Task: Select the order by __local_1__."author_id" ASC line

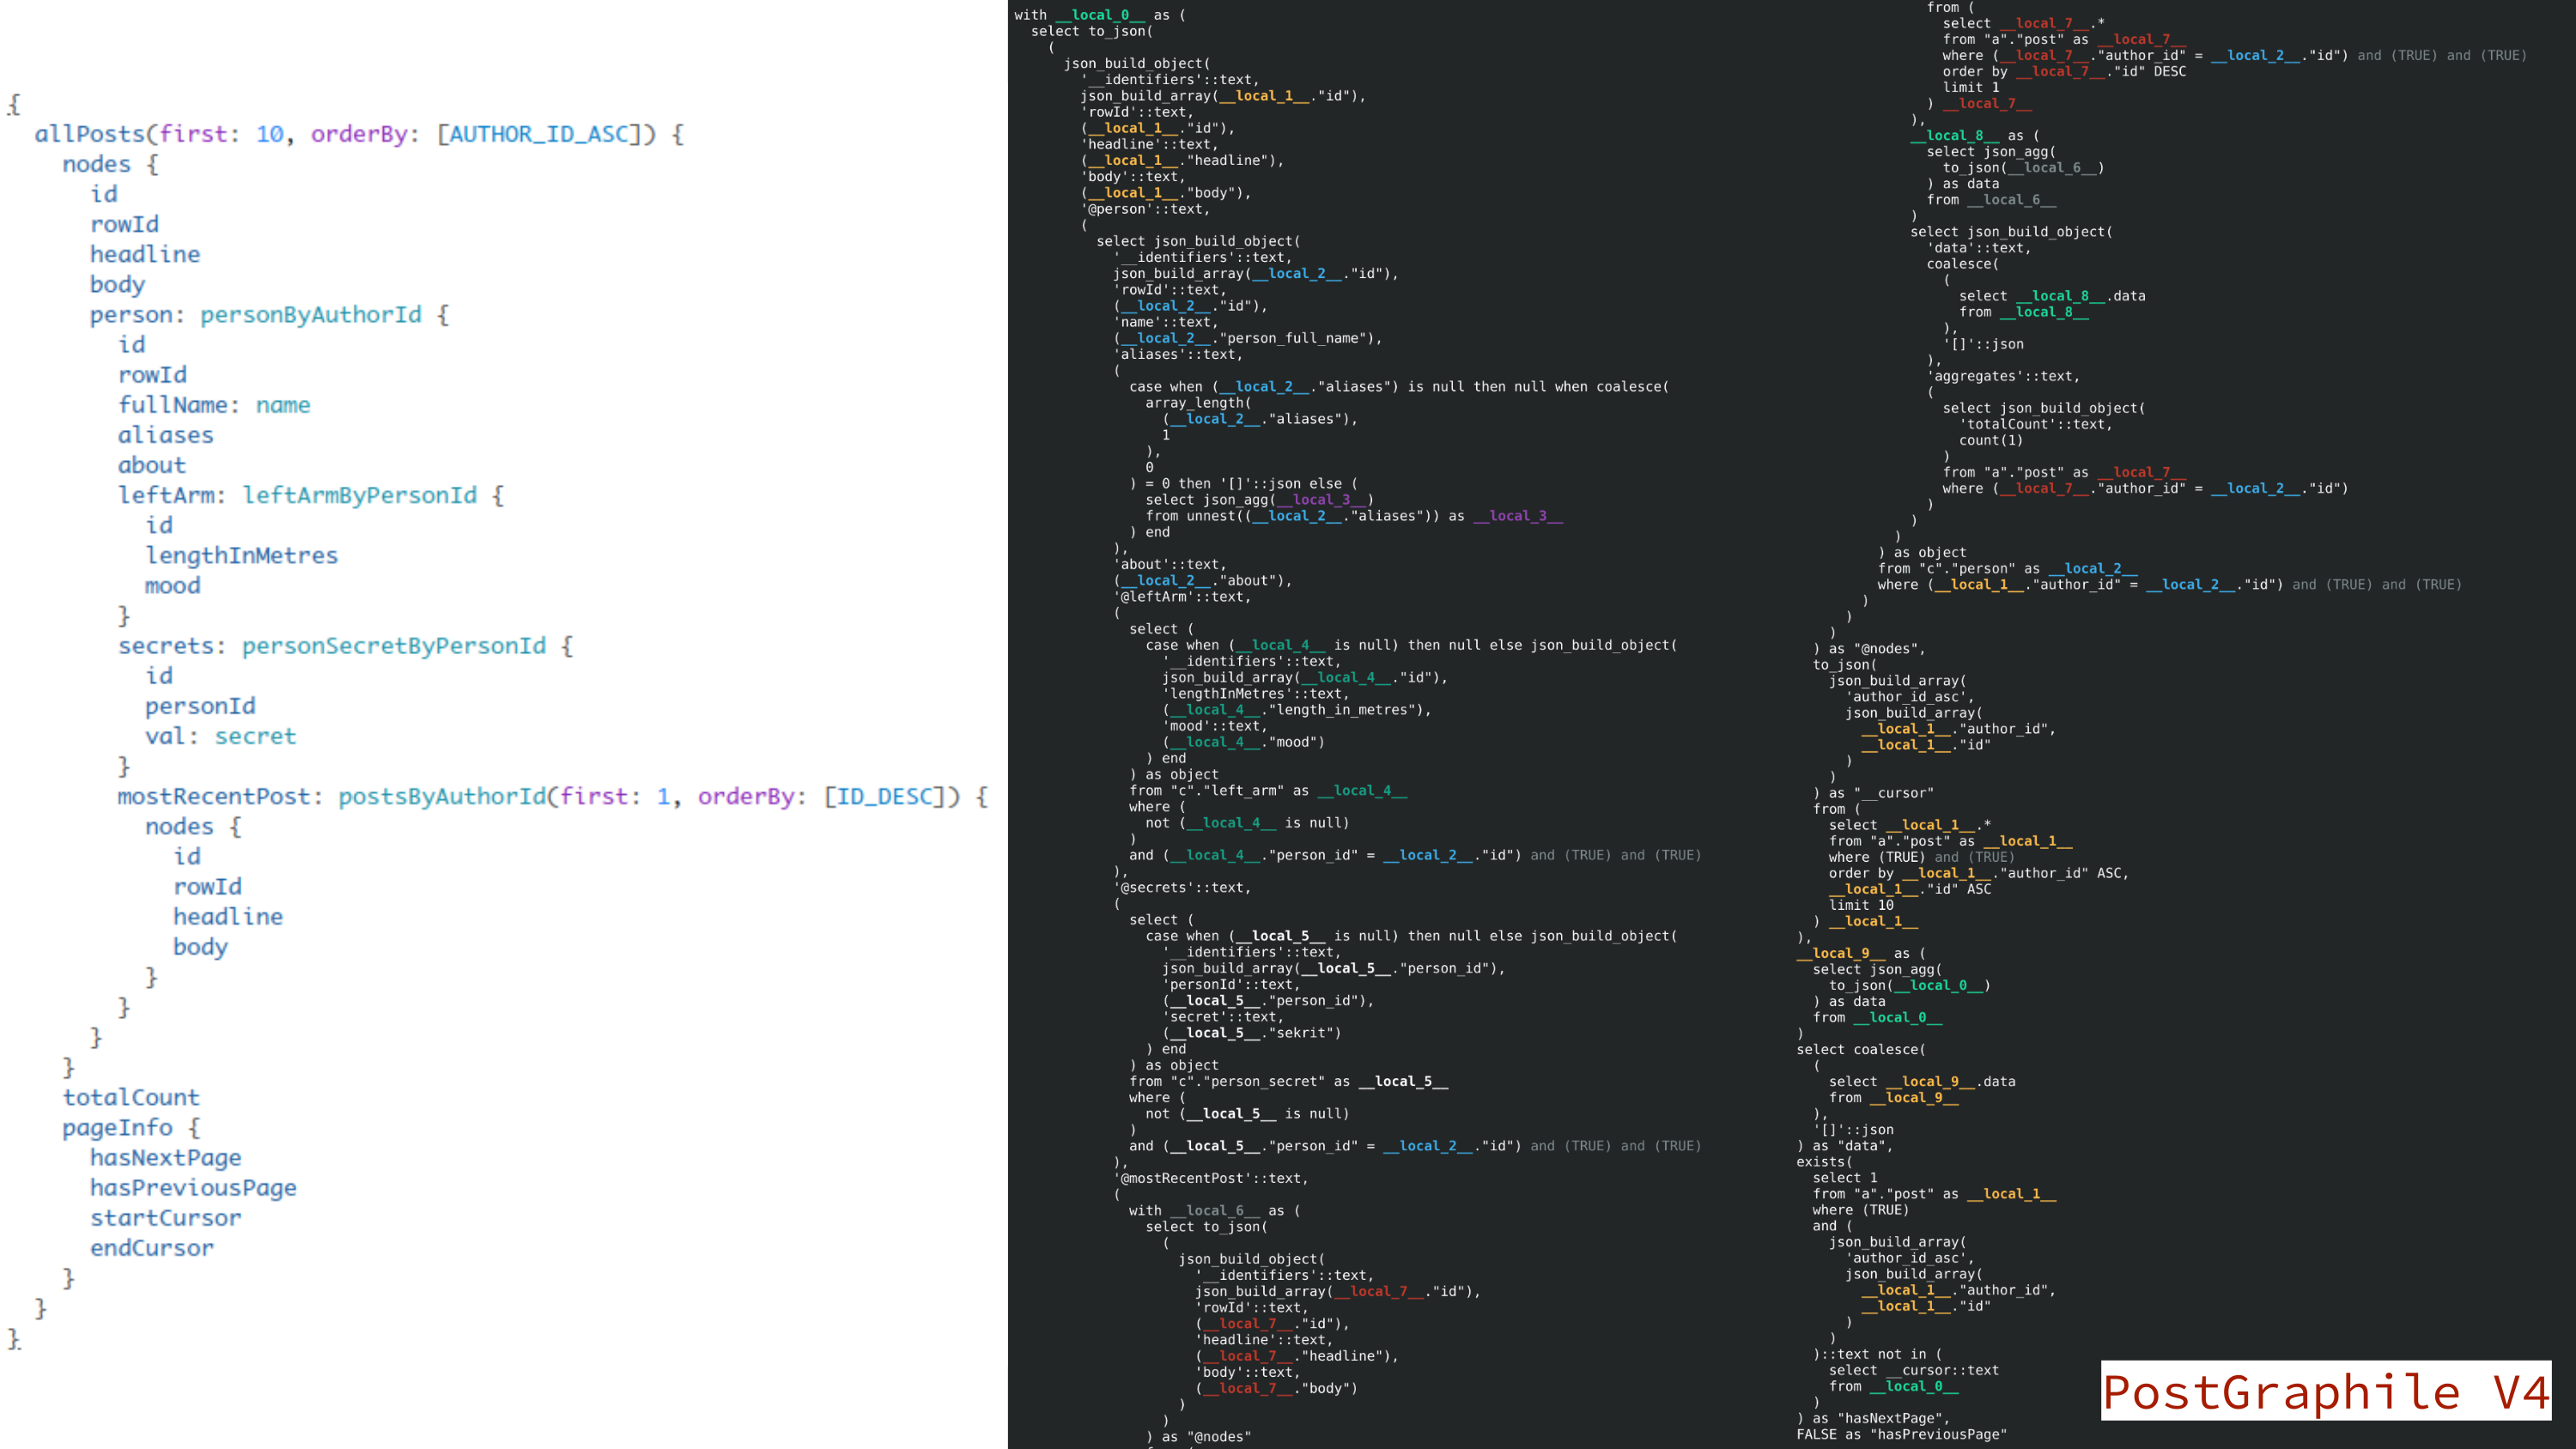Action: point(1979,873)
